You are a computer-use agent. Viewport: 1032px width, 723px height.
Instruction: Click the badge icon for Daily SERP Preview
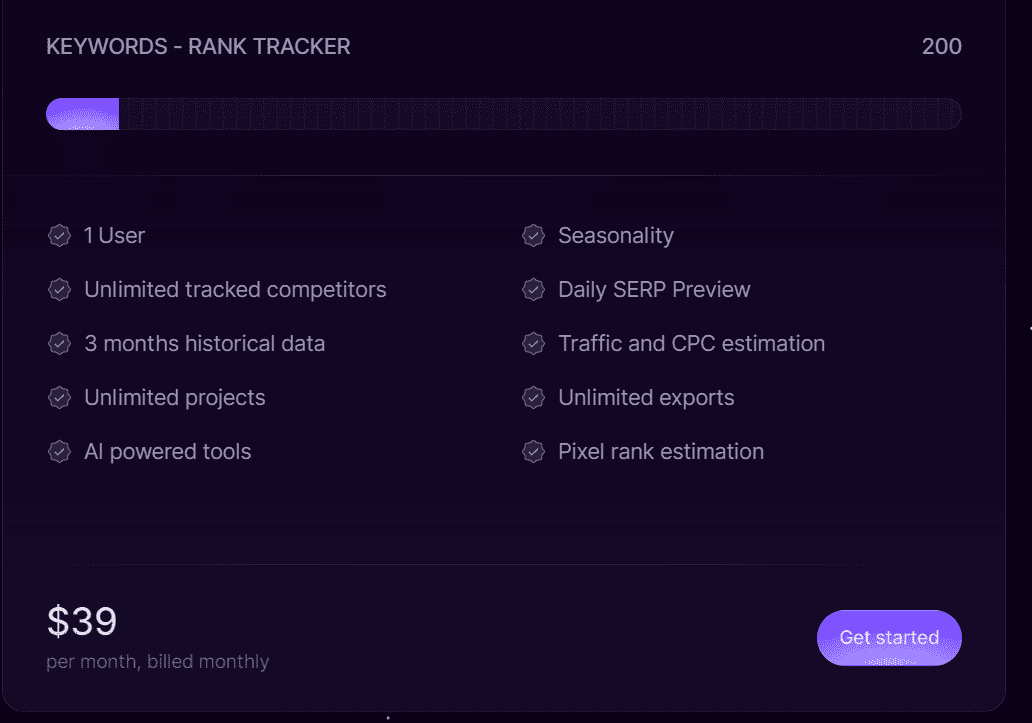533,290
